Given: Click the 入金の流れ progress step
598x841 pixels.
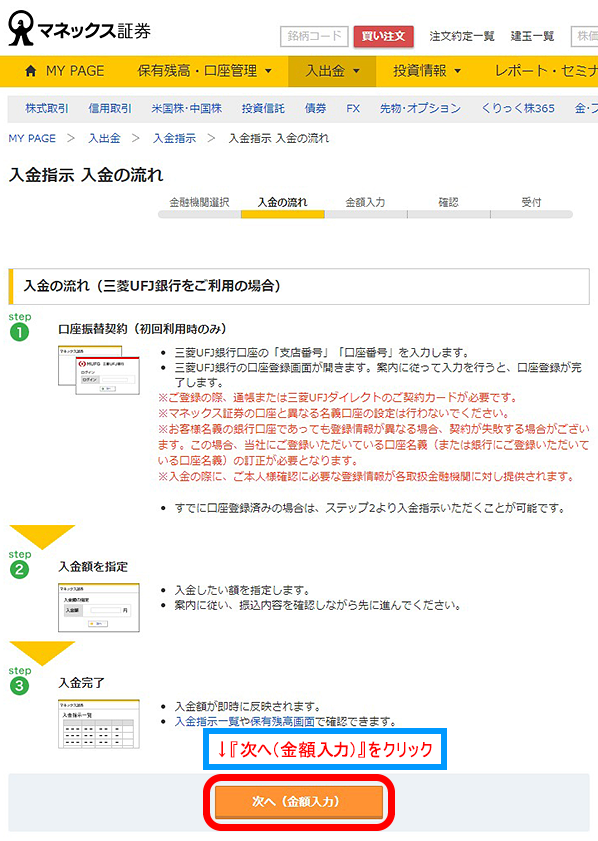Looking at the screenshot, I should click(x=283, y=203).
